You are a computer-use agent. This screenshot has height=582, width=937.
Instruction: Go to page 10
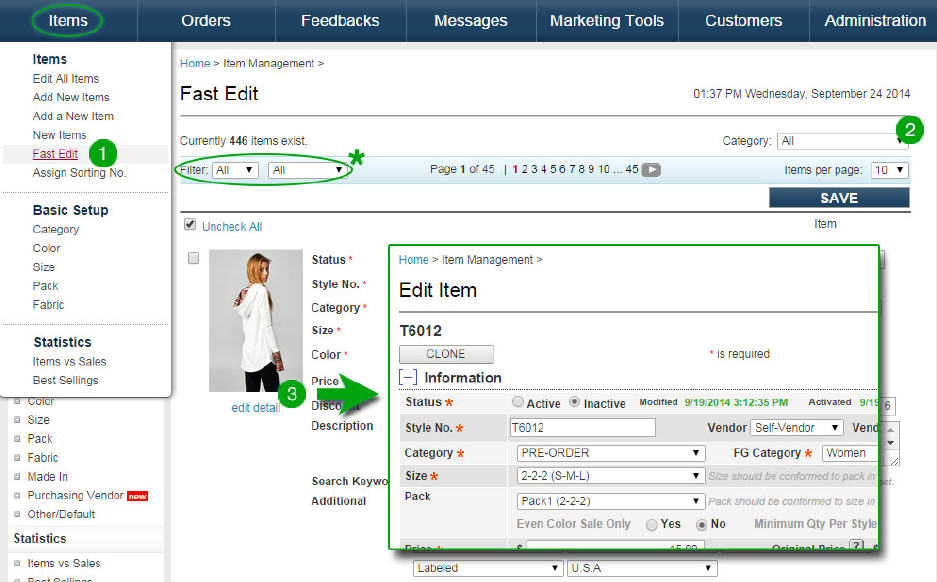pyautogui.click(x=604, y=170)
